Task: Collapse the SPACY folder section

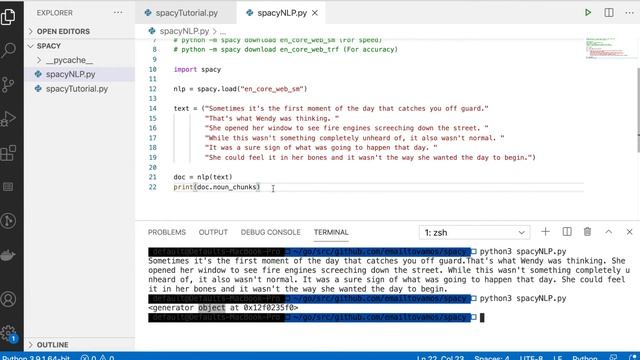Action: click(80, 46)
